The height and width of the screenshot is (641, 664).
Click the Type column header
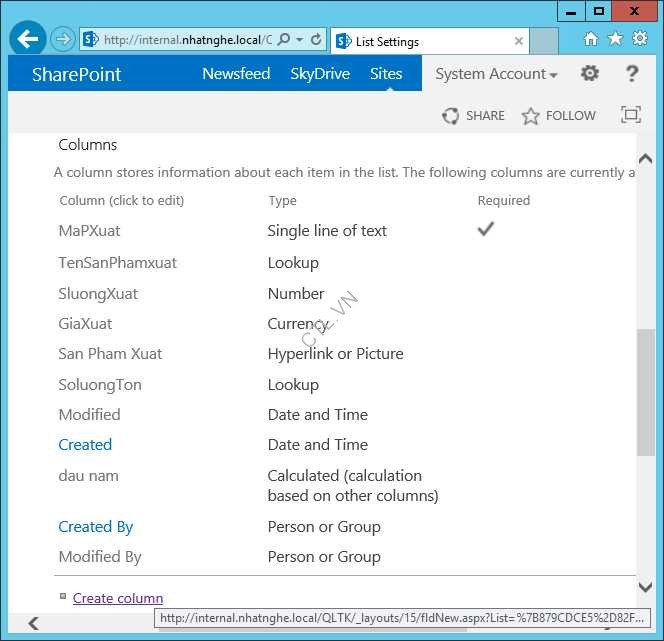click(282, 201)
